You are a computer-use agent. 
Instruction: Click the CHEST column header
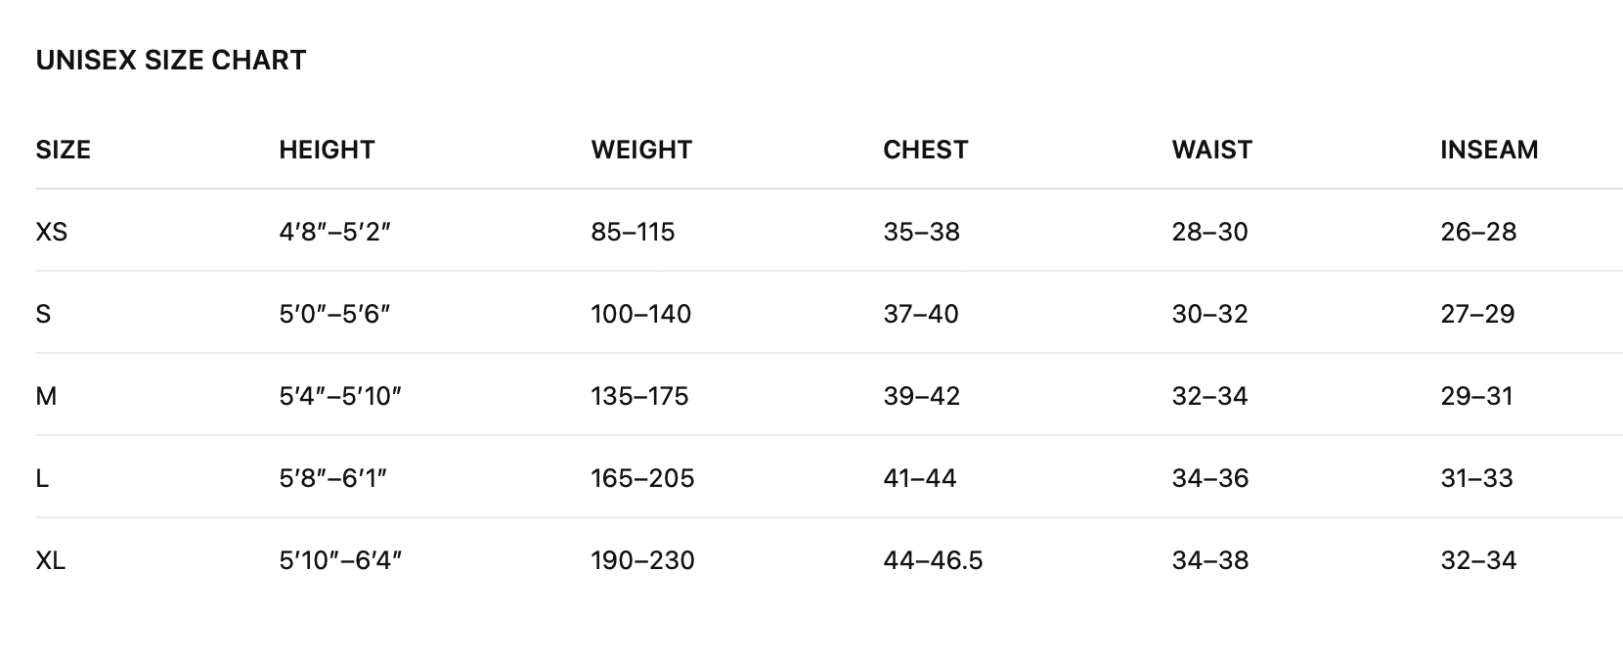pyautogui.click(x=925, y=150)
